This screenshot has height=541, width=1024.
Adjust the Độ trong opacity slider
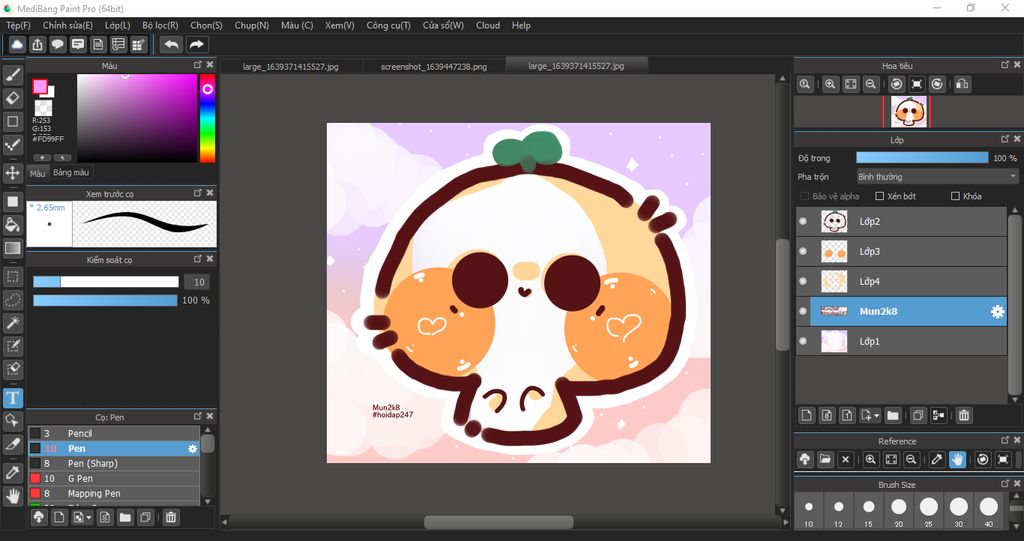click(922, 158)
